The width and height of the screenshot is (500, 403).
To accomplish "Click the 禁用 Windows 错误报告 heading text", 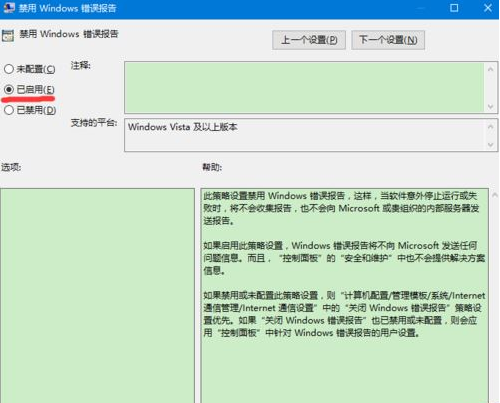I will tap(69, 34).
